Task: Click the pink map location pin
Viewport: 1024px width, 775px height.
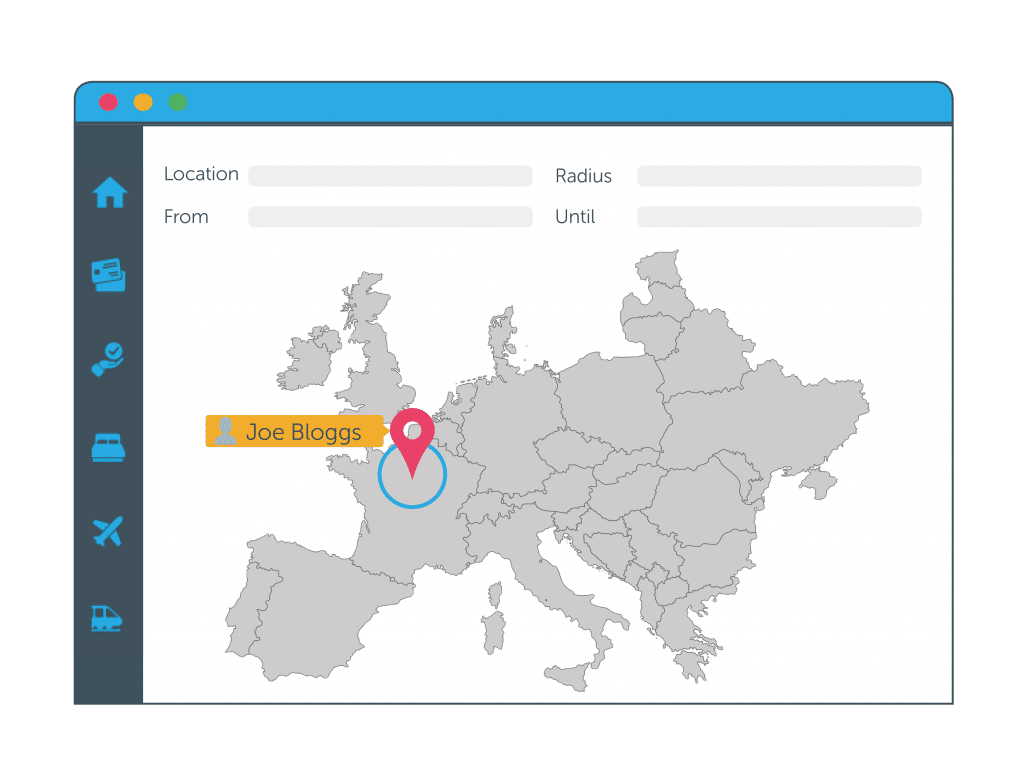Action: pos(412,443)
